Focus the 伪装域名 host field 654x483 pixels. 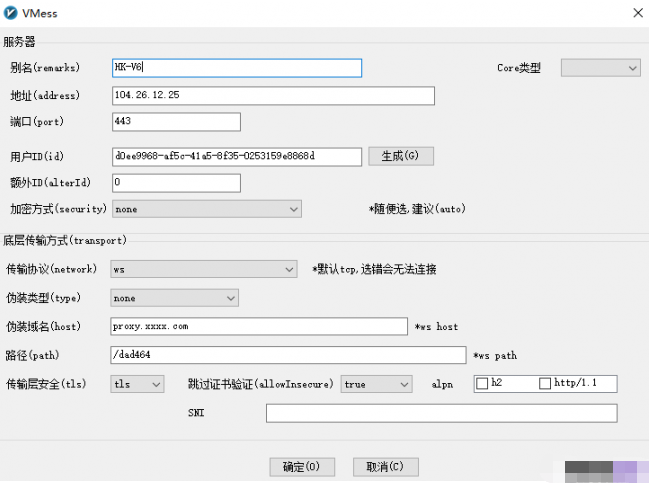(259, 327)
